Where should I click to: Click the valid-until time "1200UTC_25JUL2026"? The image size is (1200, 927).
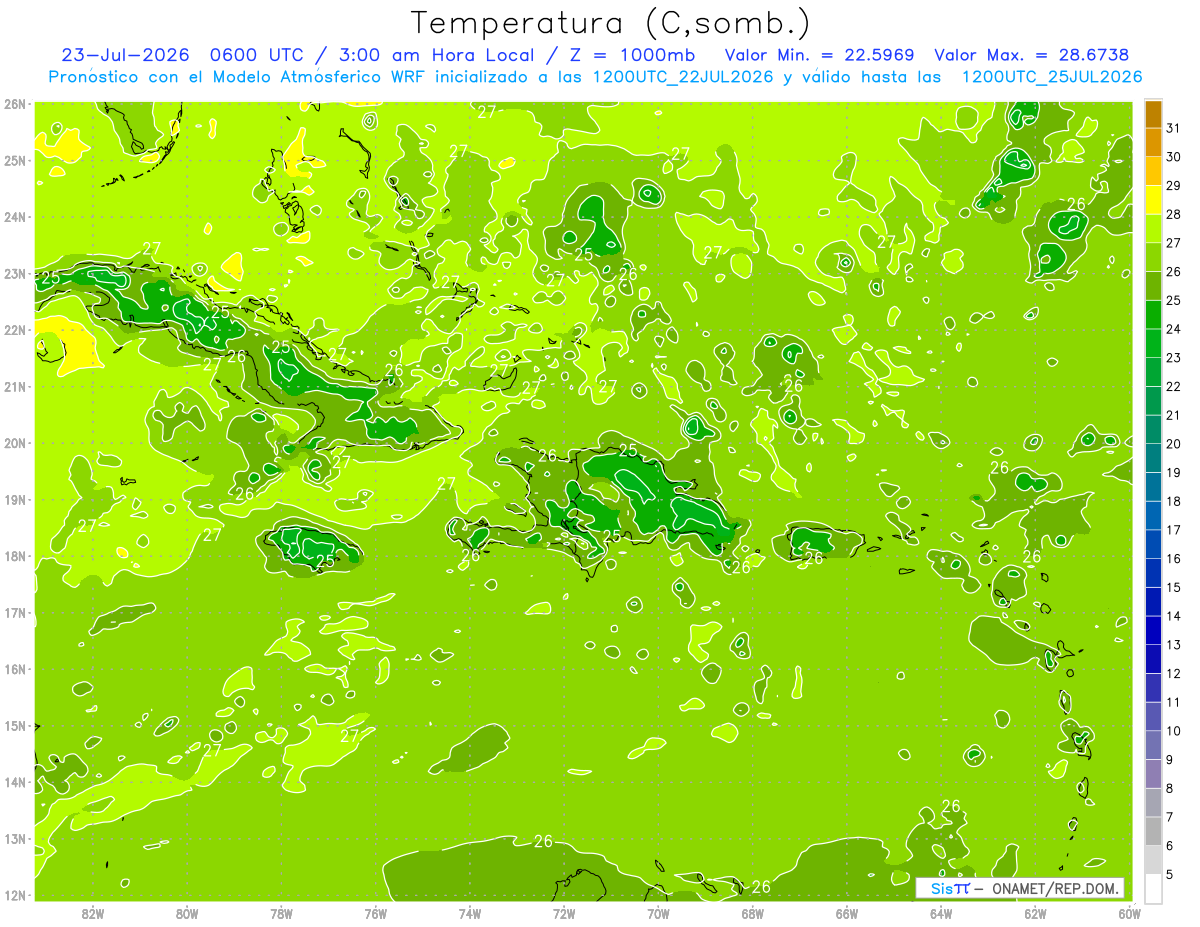[1051, 77]
